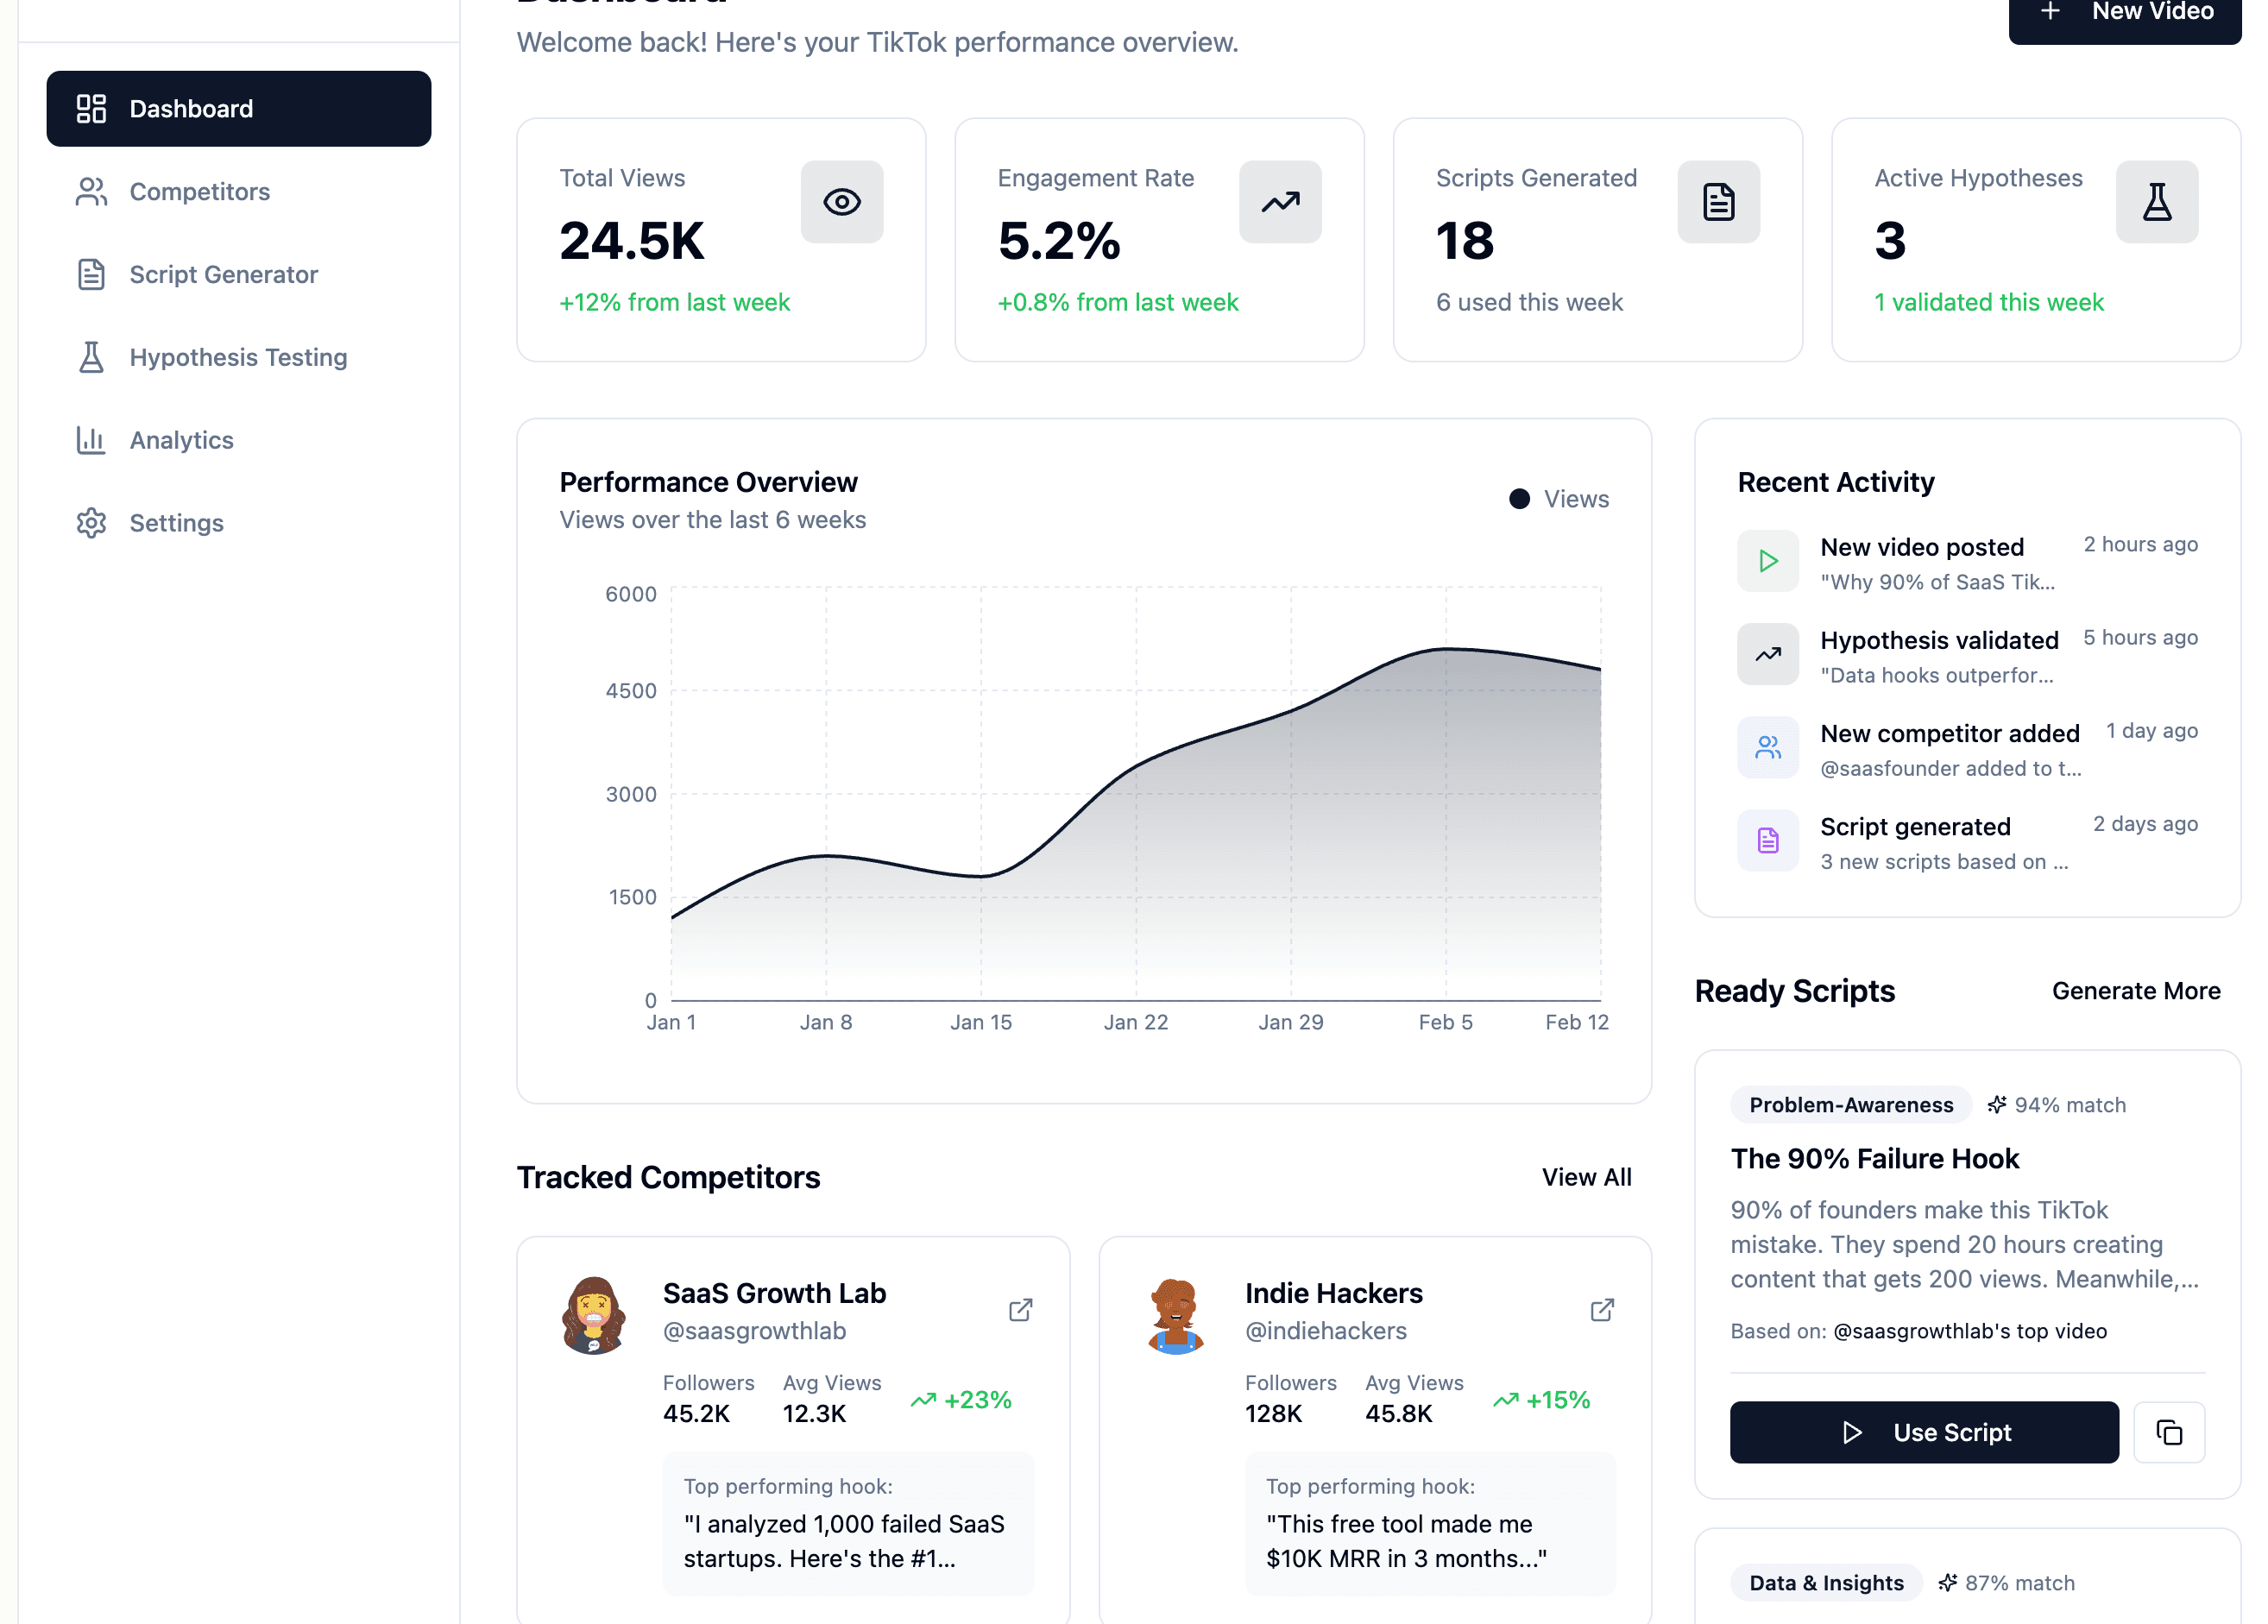Click the Analytics bar-chart icon in sidebar
This screenshot has height=1624, width=2268.
coord(91,440)
